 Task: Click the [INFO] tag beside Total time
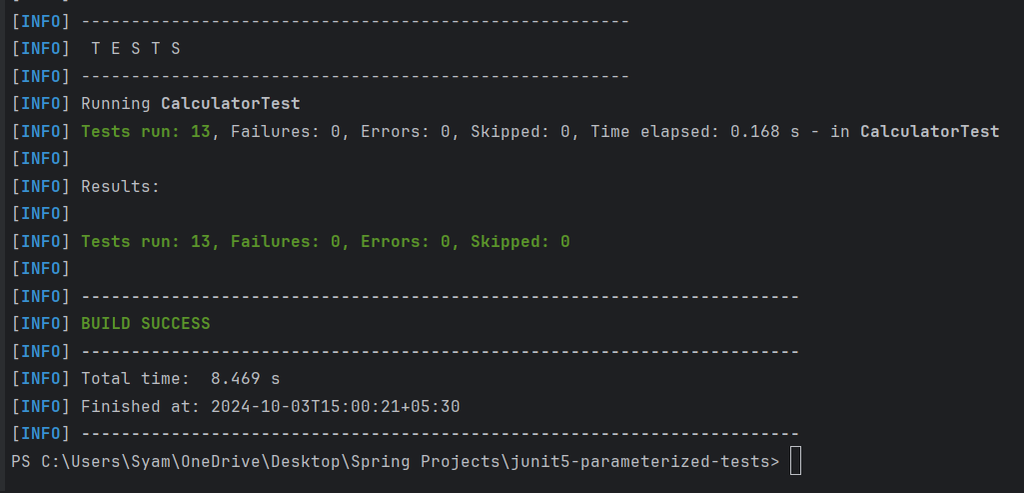(x=40, y=379)
